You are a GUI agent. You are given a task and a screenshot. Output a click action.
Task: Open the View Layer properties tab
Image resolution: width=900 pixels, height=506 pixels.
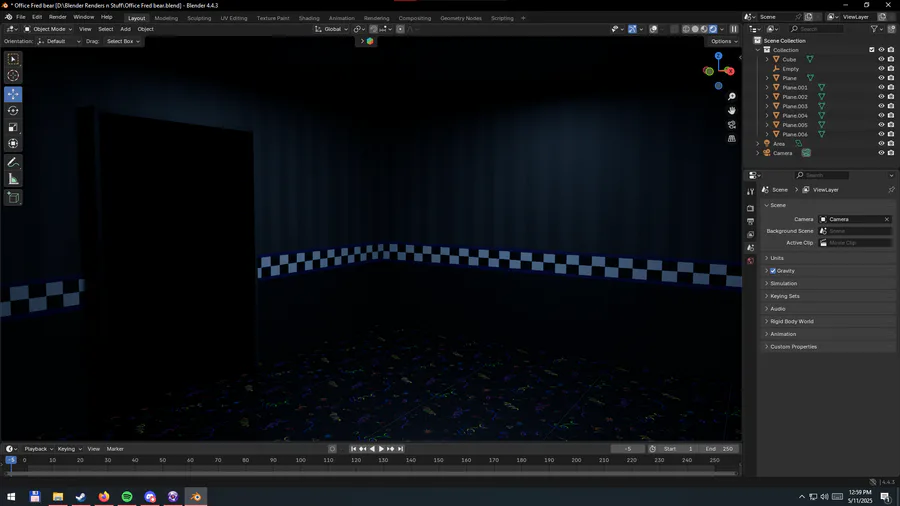(750, 235)
